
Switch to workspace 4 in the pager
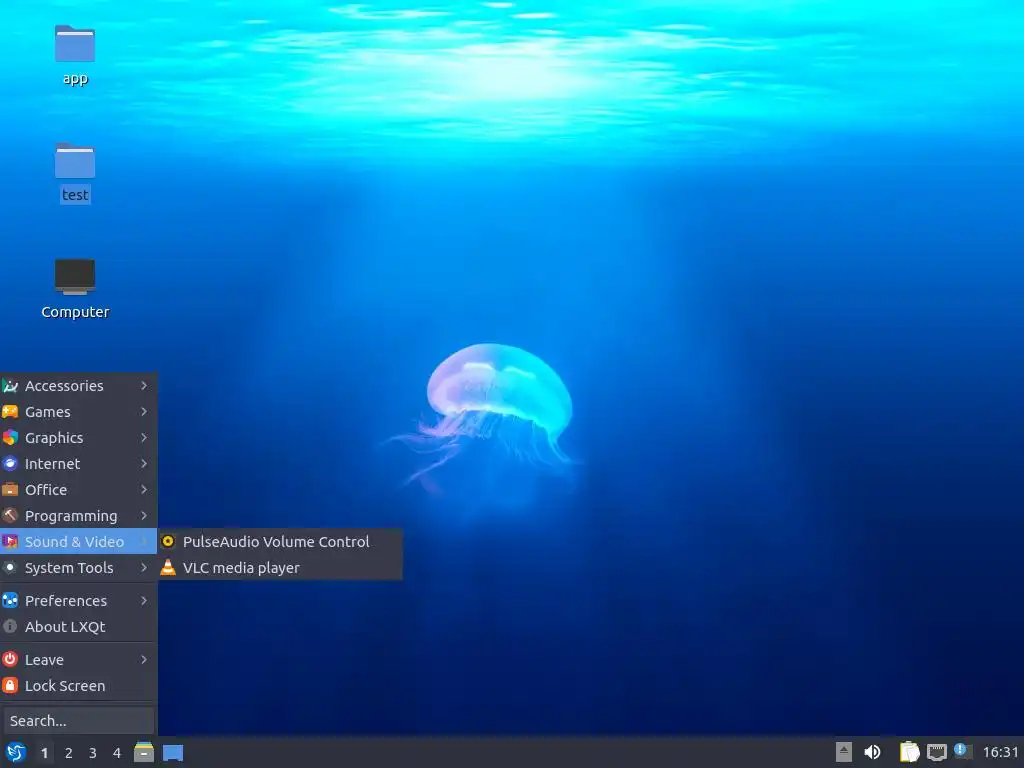click(x=117, y=753)
